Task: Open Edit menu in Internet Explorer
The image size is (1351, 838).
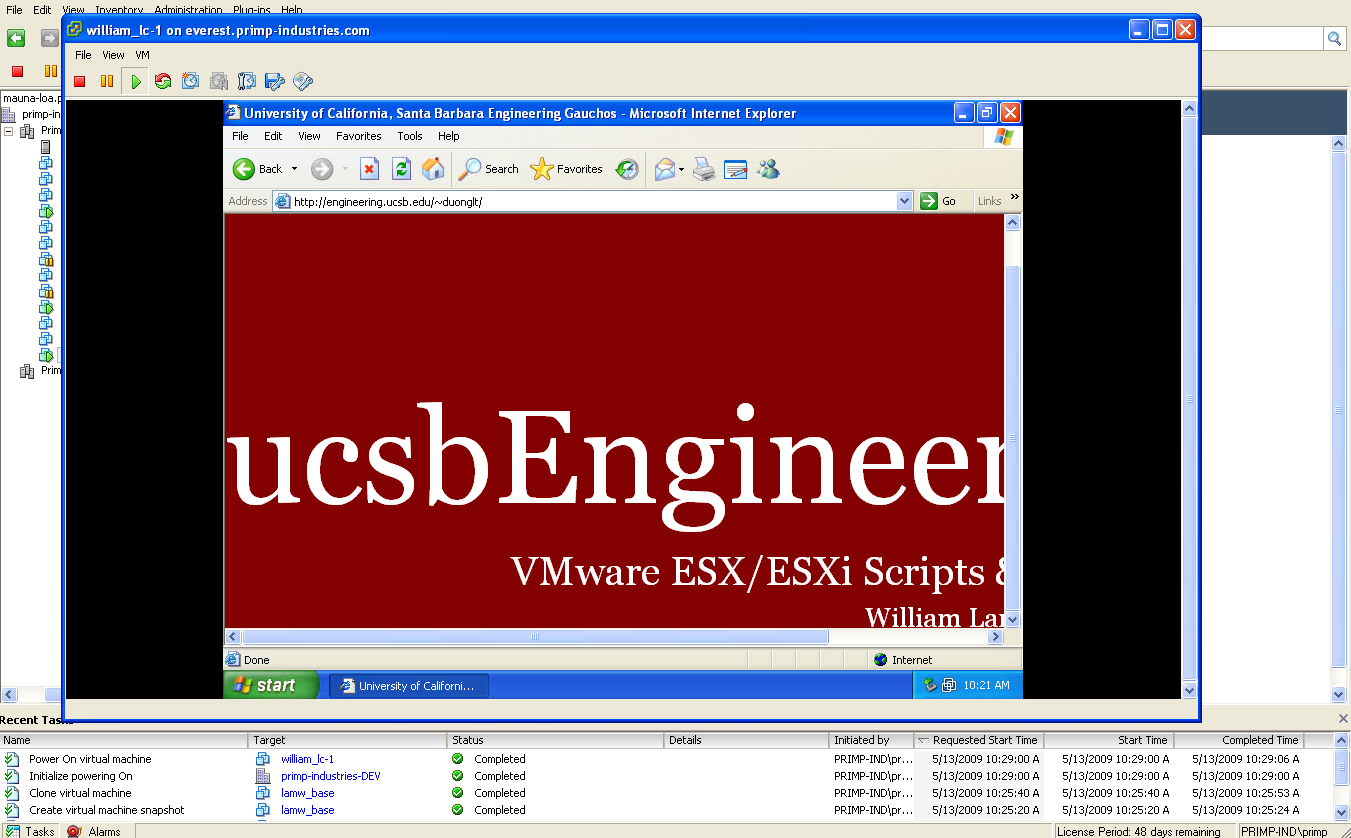Action: 273,136
